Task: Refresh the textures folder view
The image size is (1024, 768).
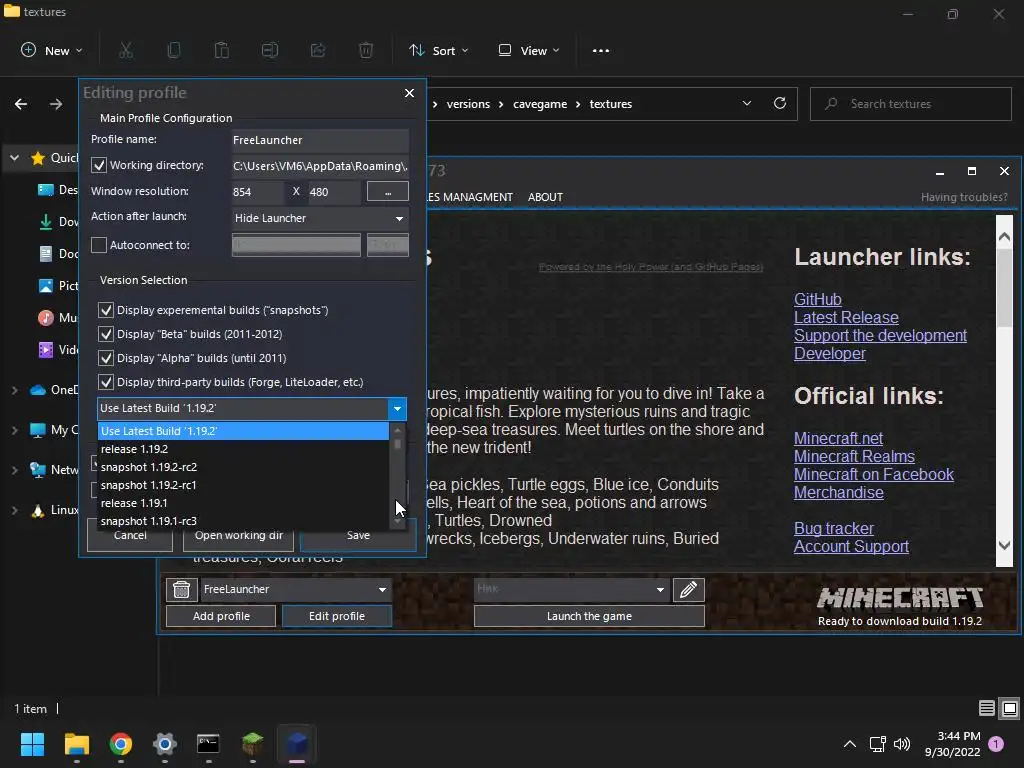Action: 780,103
